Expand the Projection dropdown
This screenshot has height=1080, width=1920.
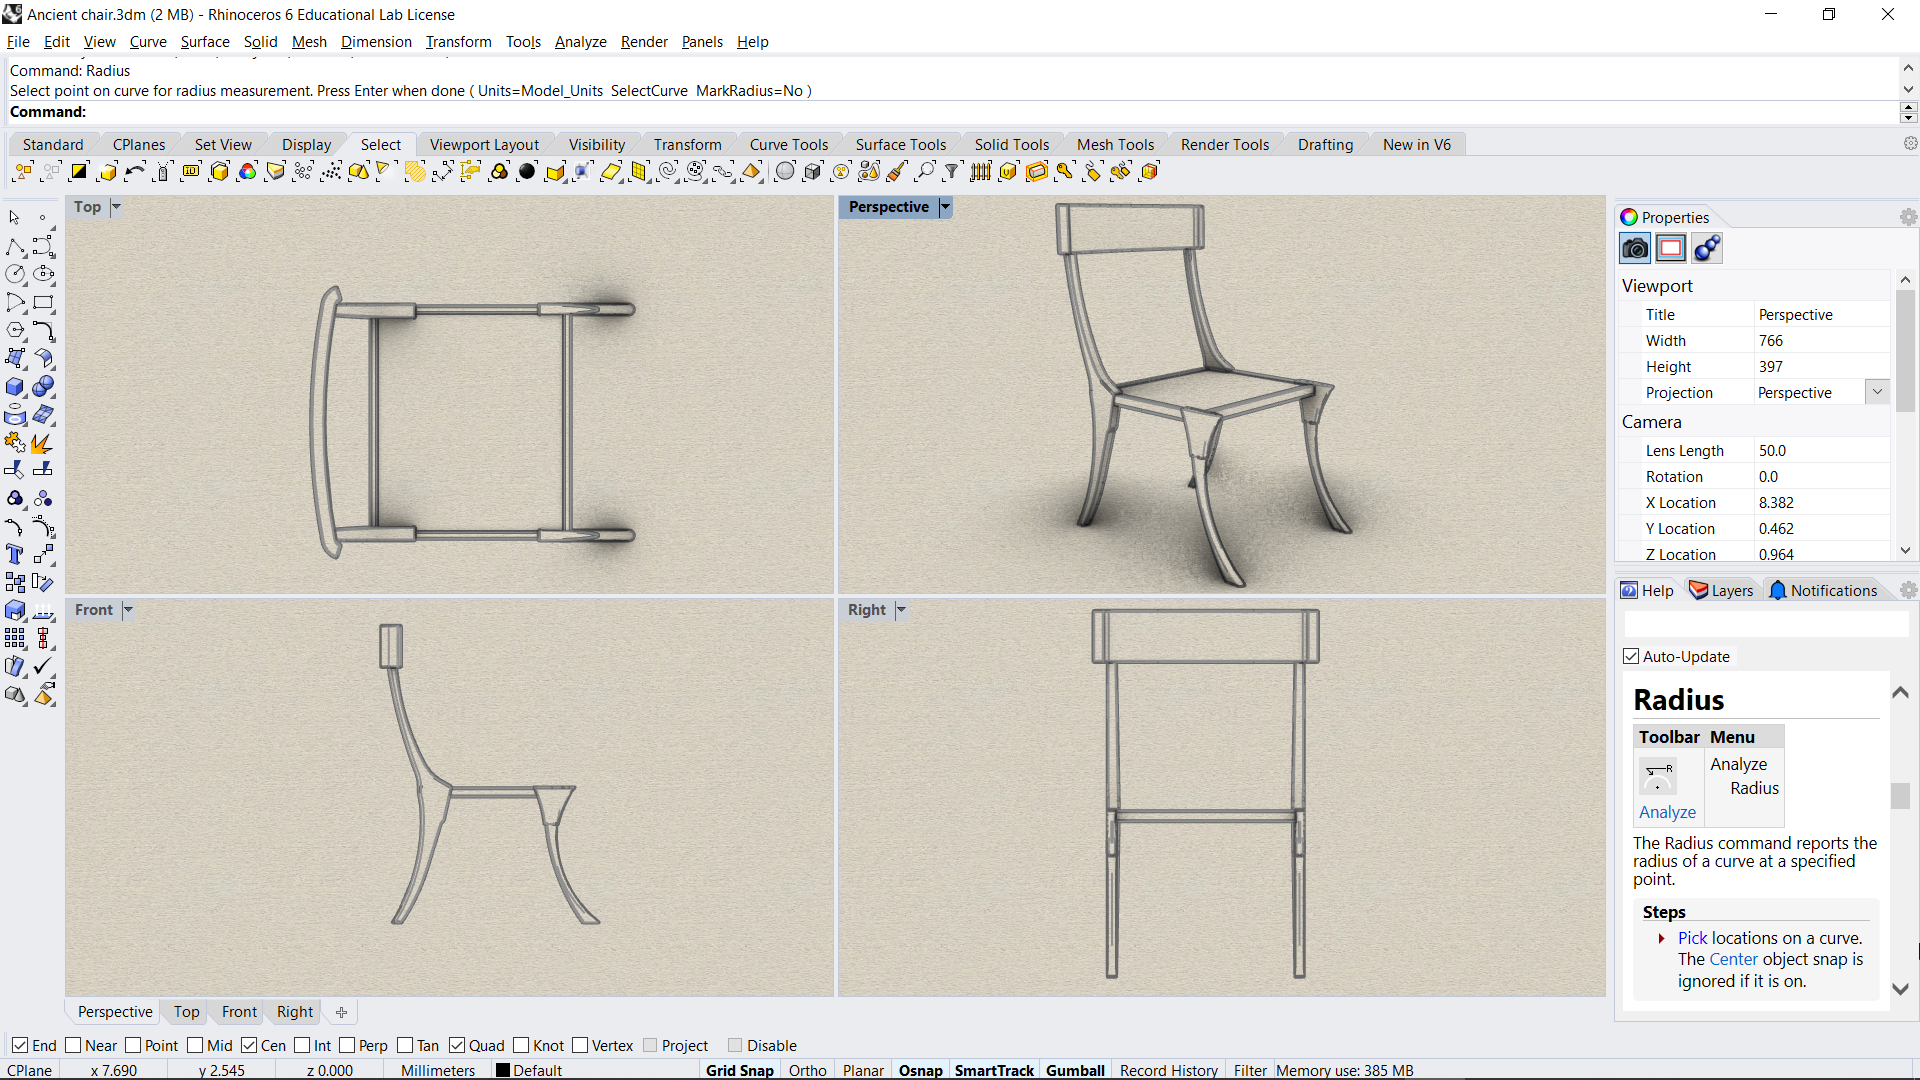tap(1877, 392)
